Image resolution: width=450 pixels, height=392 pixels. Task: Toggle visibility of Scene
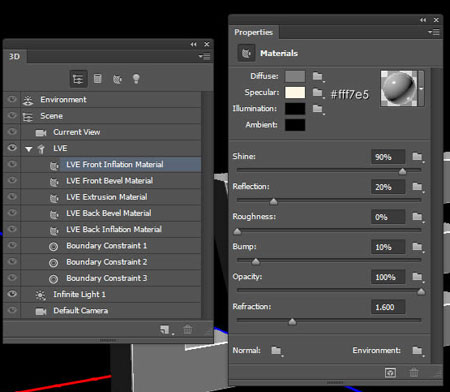(12, 115)
